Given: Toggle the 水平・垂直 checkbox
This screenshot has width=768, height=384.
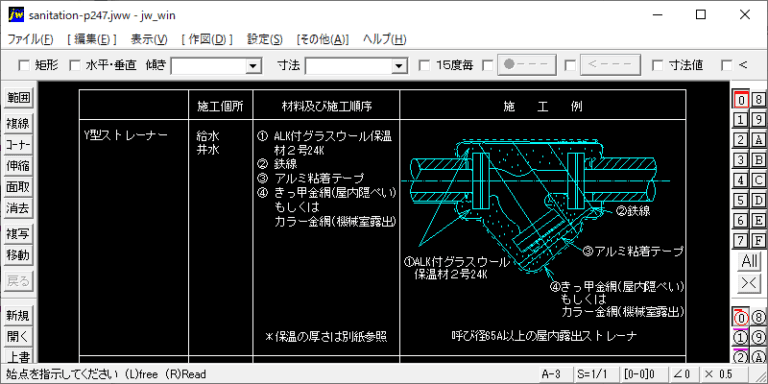Looking at the screenshot, I should (x=74, y=65).
